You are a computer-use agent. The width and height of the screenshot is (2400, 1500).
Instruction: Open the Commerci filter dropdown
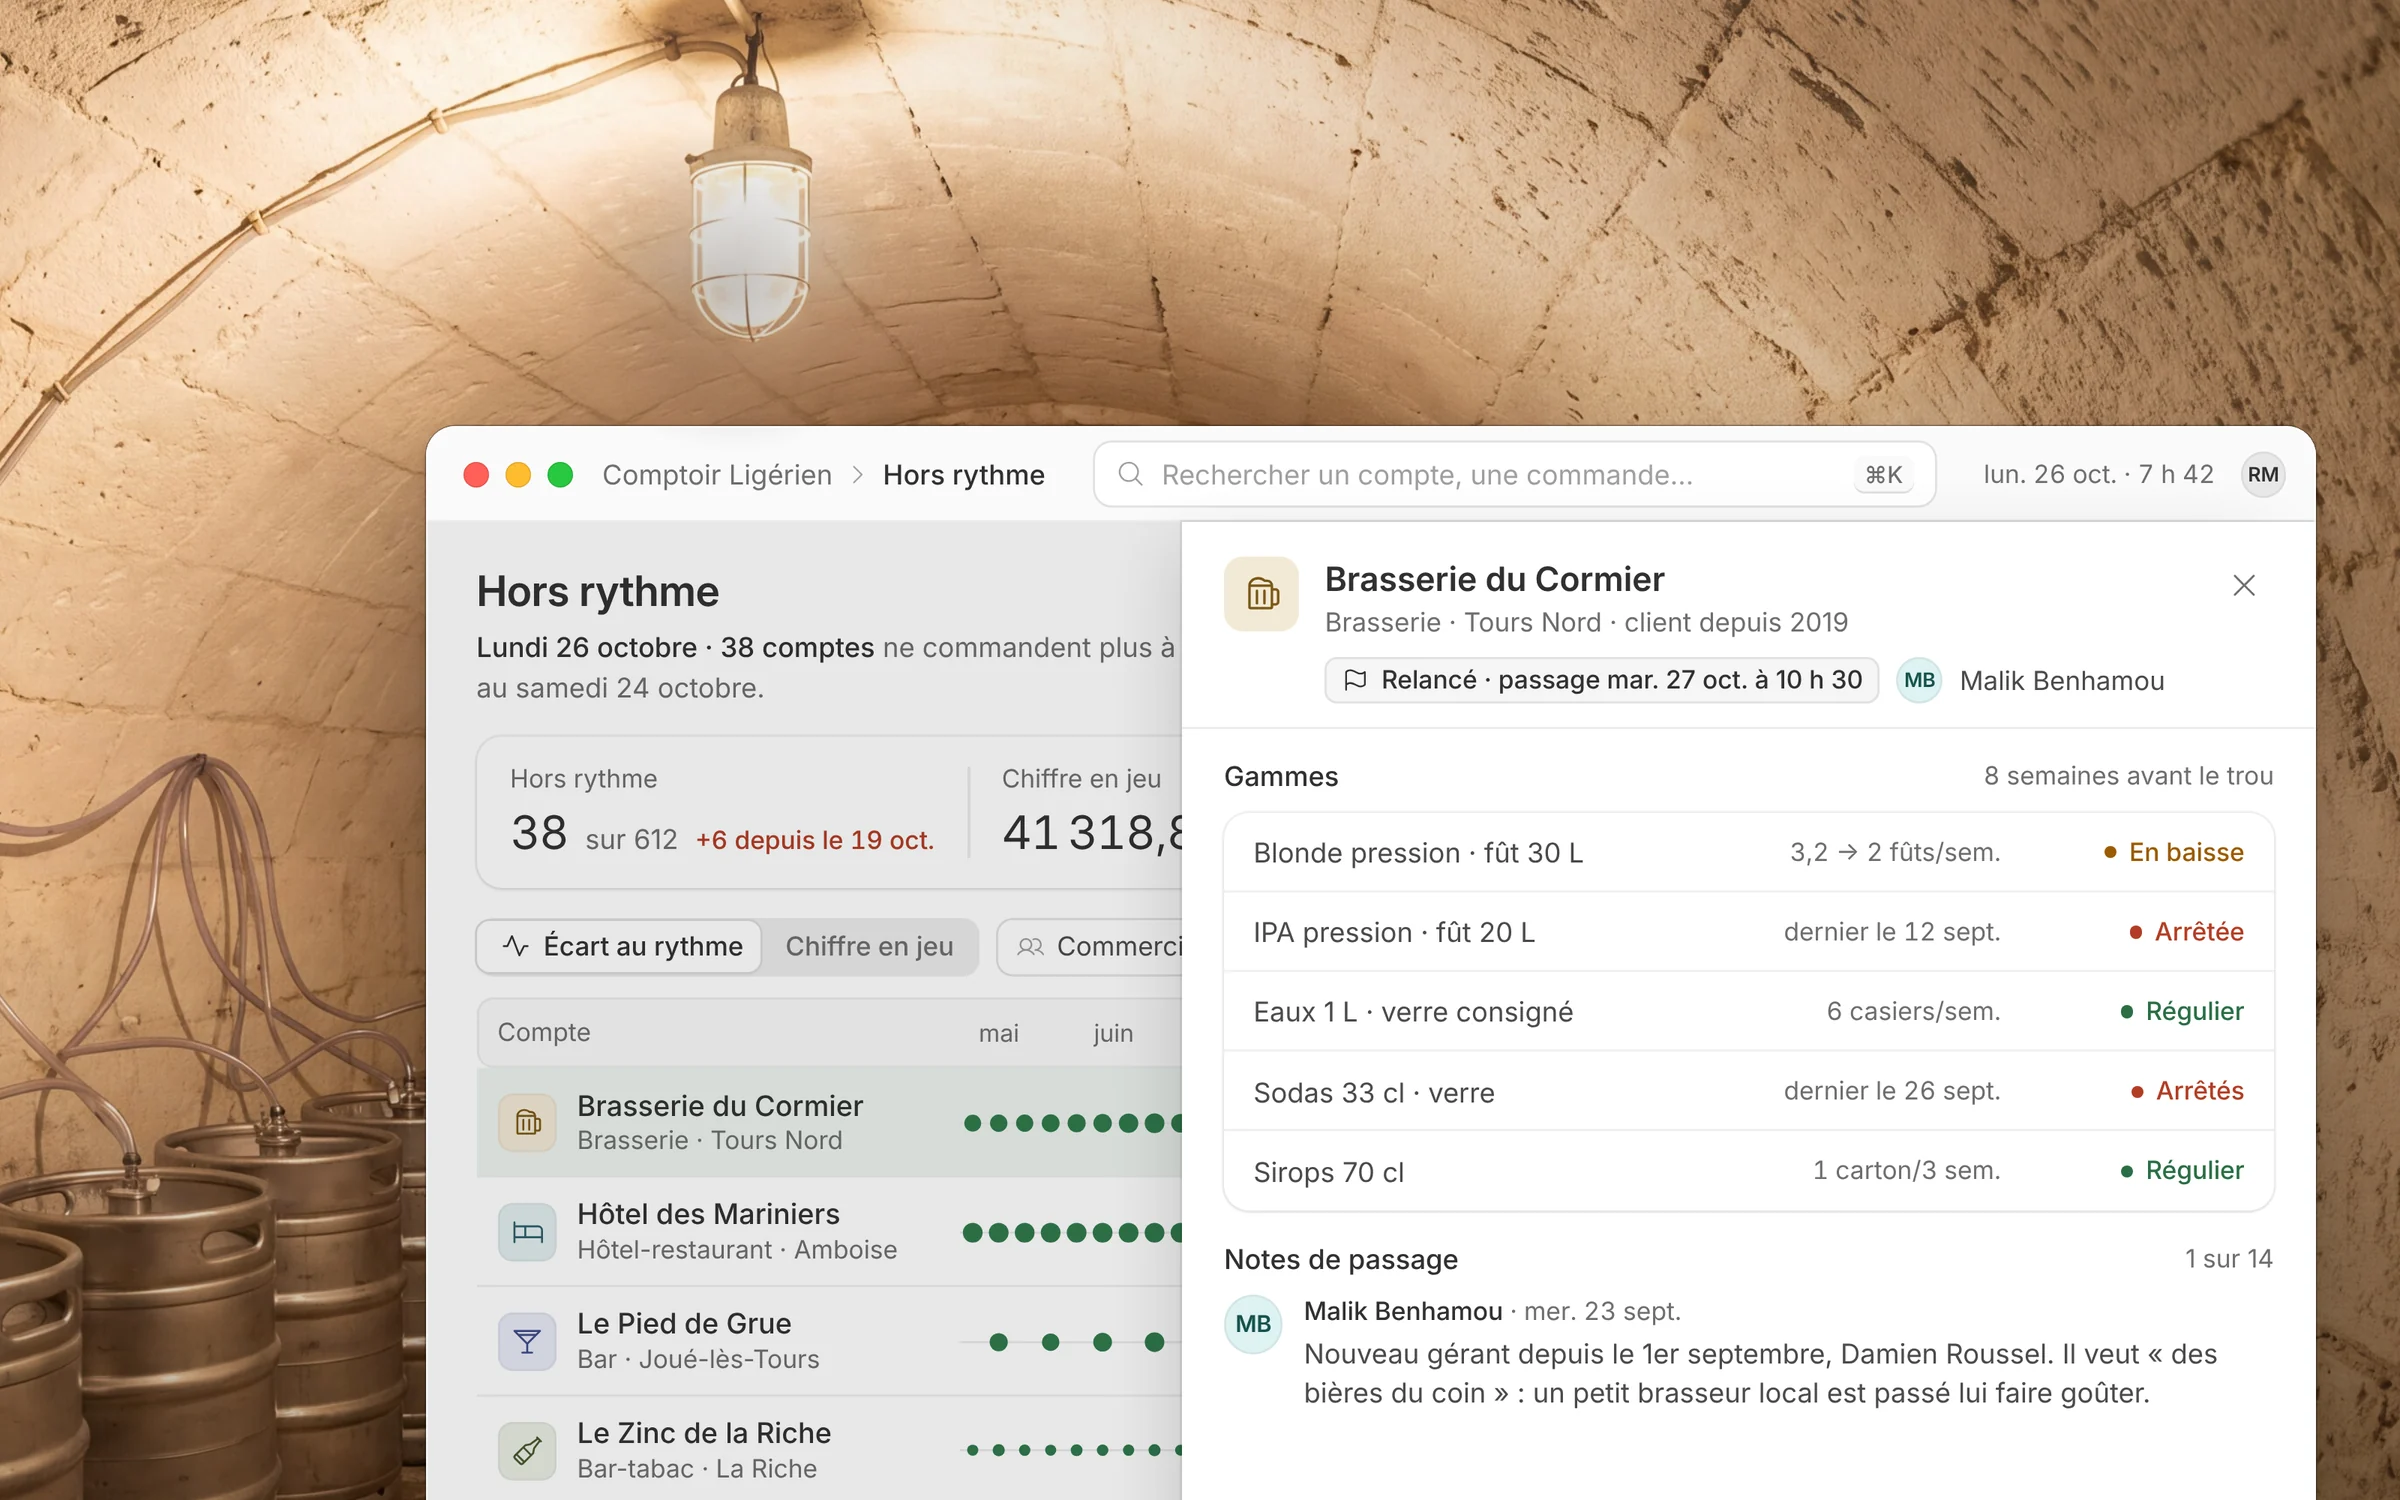coord(1090,946)
